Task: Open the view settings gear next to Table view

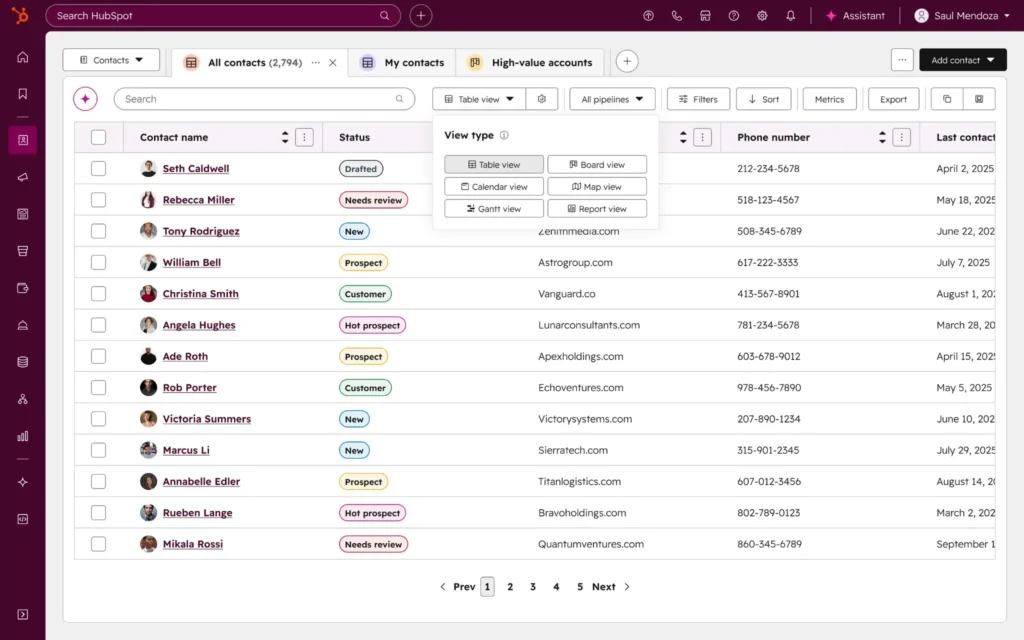Action: [x=541, y=99]
